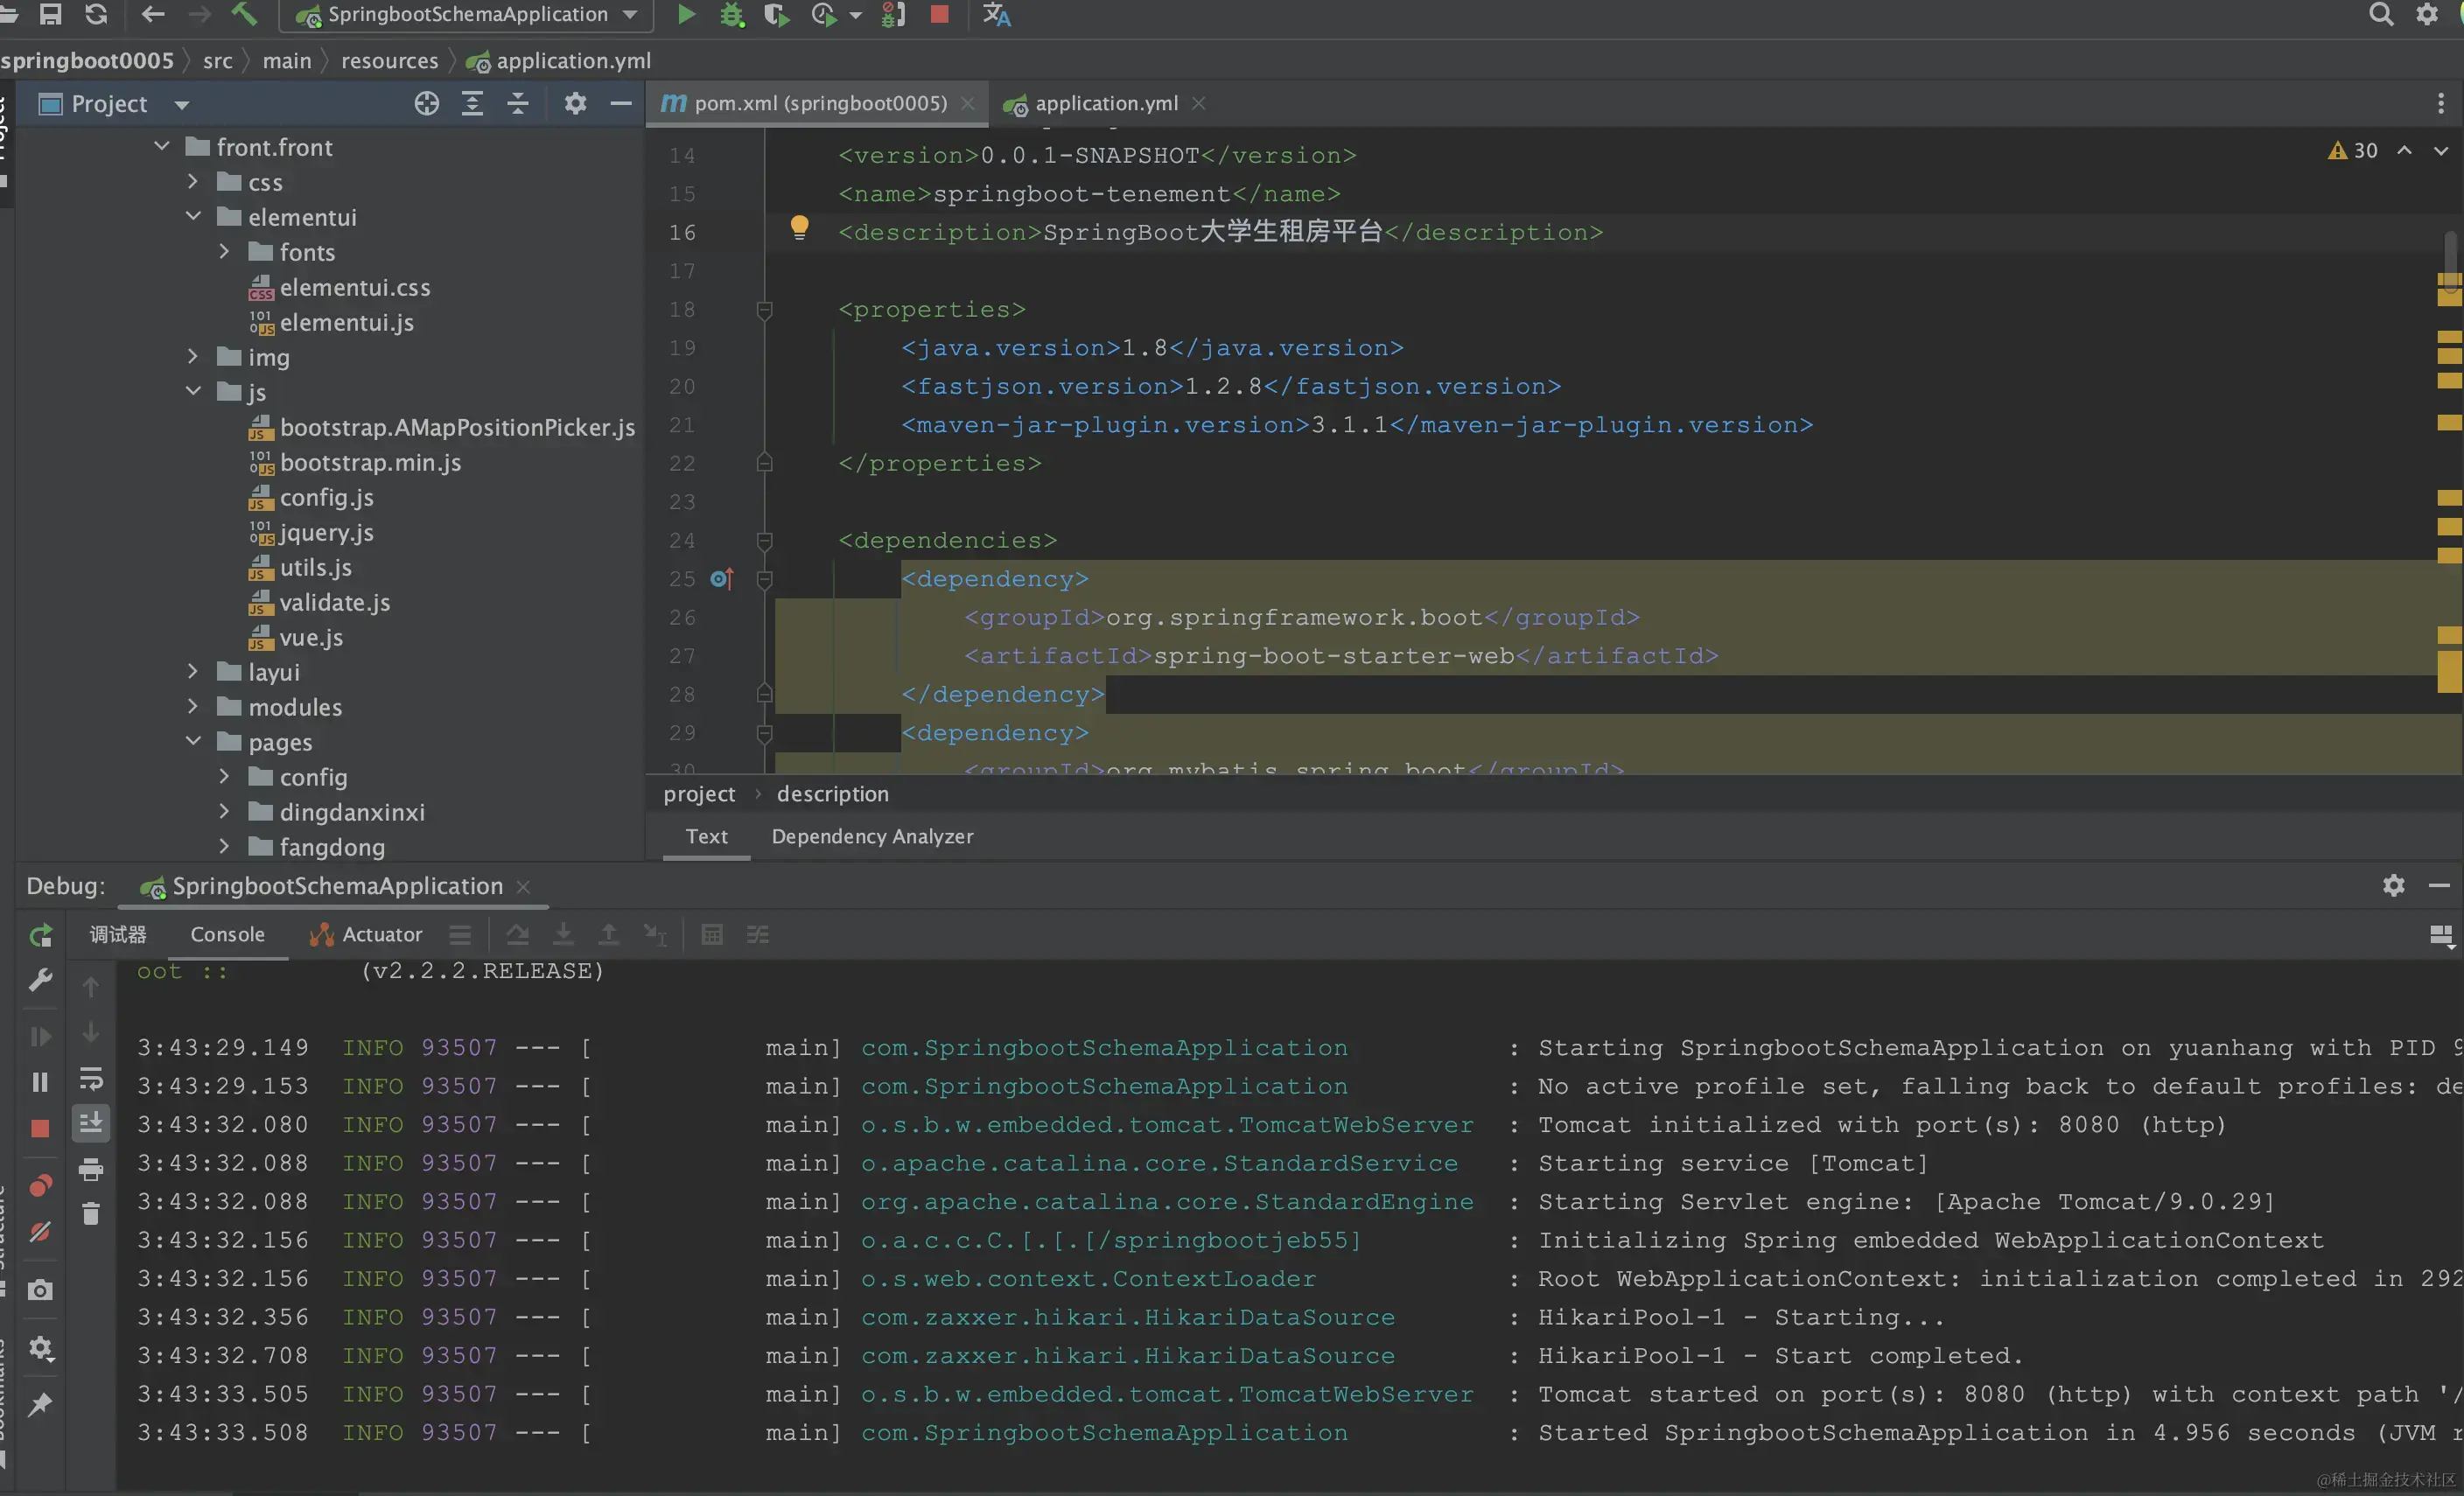Open the Dependency Analyzer tab

[x=872, y=836]
